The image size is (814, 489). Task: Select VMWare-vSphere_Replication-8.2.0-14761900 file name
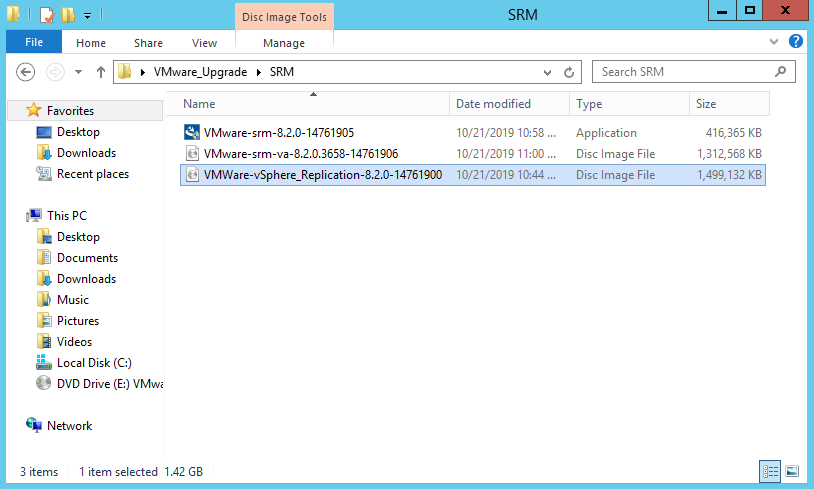[322, 175]
